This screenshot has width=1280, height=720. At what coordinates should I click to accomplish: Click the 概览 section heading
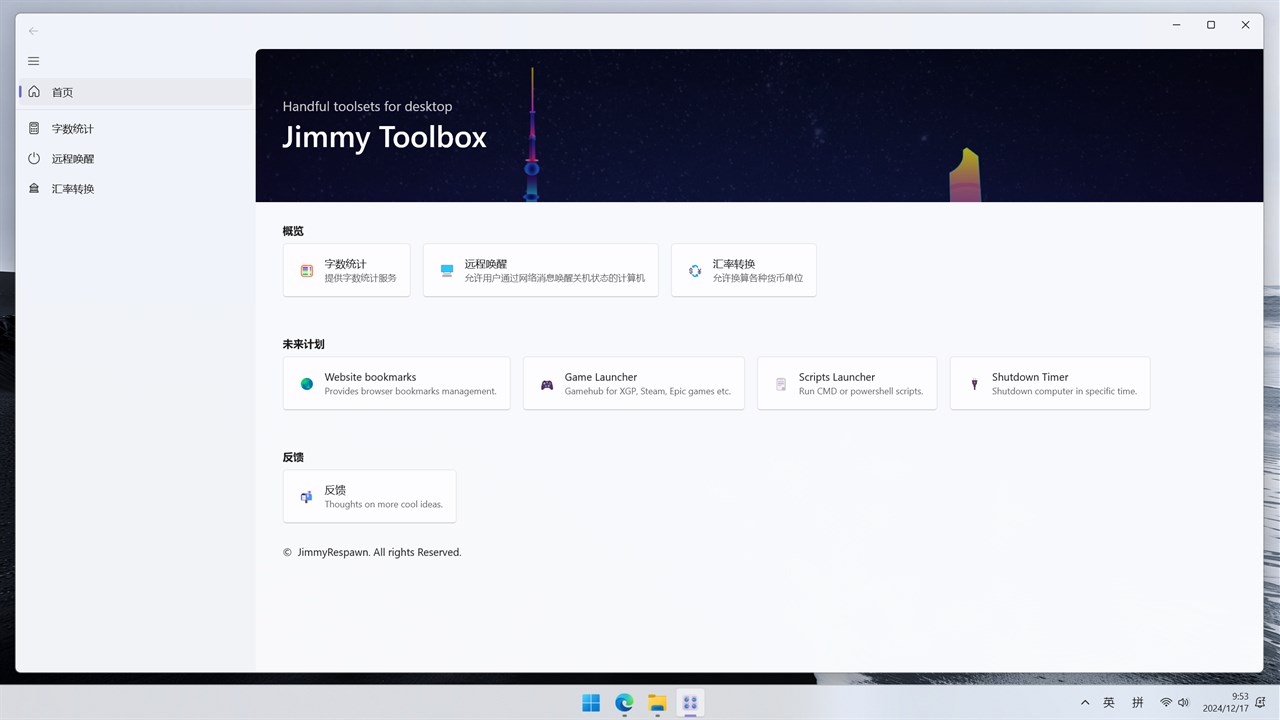[x=293, y=231]
